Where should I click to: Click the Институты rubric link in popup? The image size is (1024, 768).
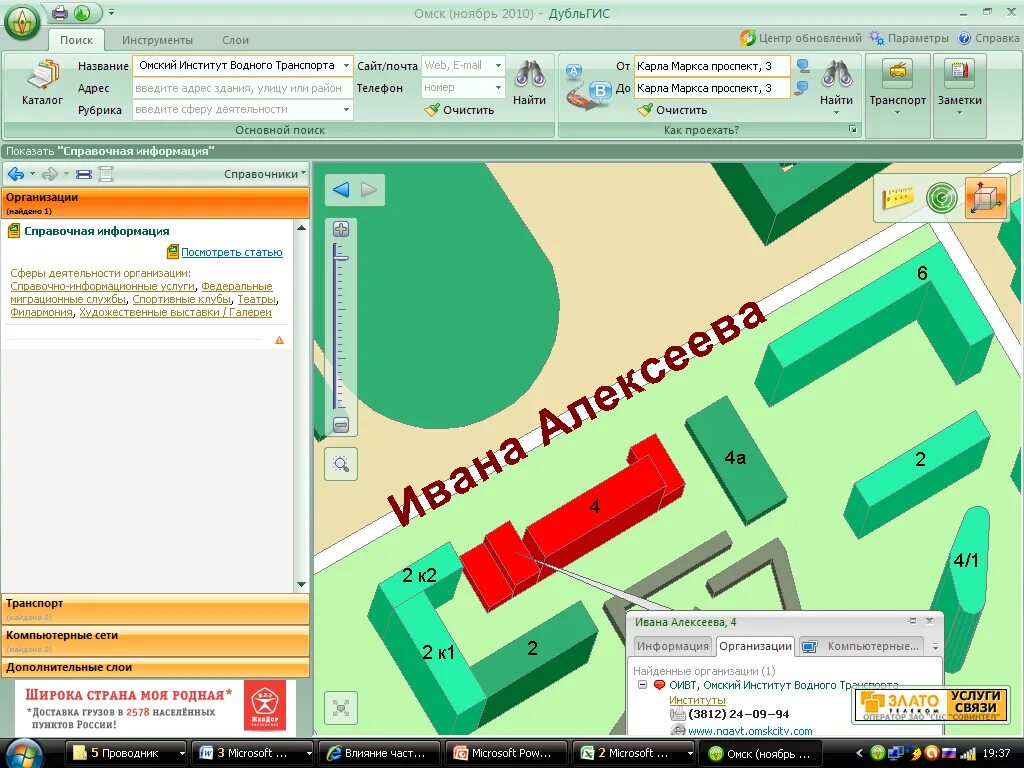(x=697, y=700)
